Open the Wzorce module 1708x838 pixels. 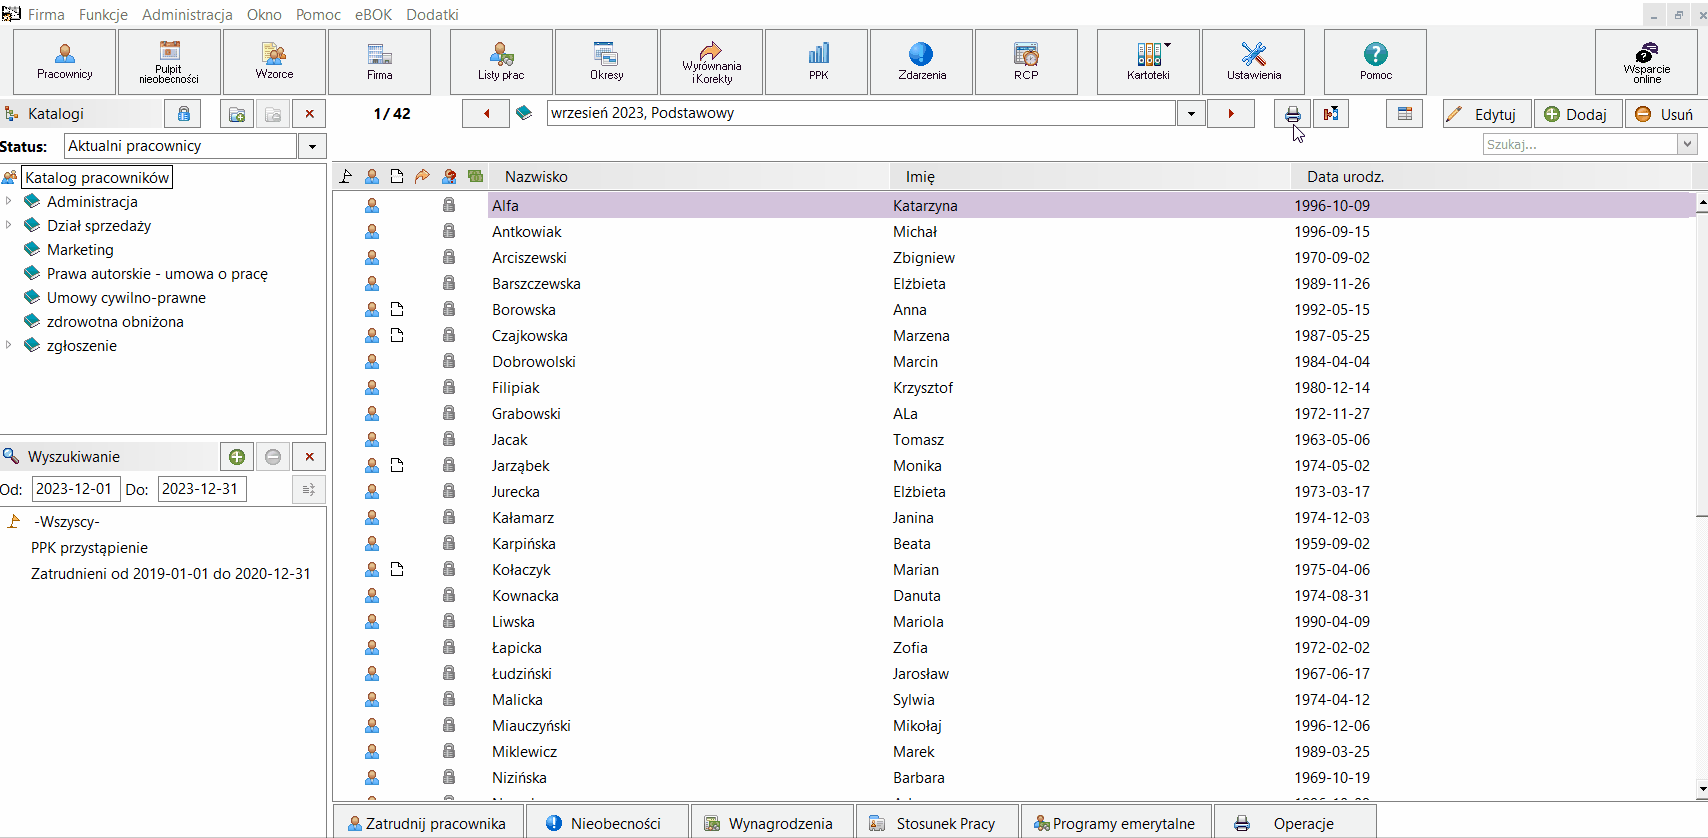tap(274, 62)
